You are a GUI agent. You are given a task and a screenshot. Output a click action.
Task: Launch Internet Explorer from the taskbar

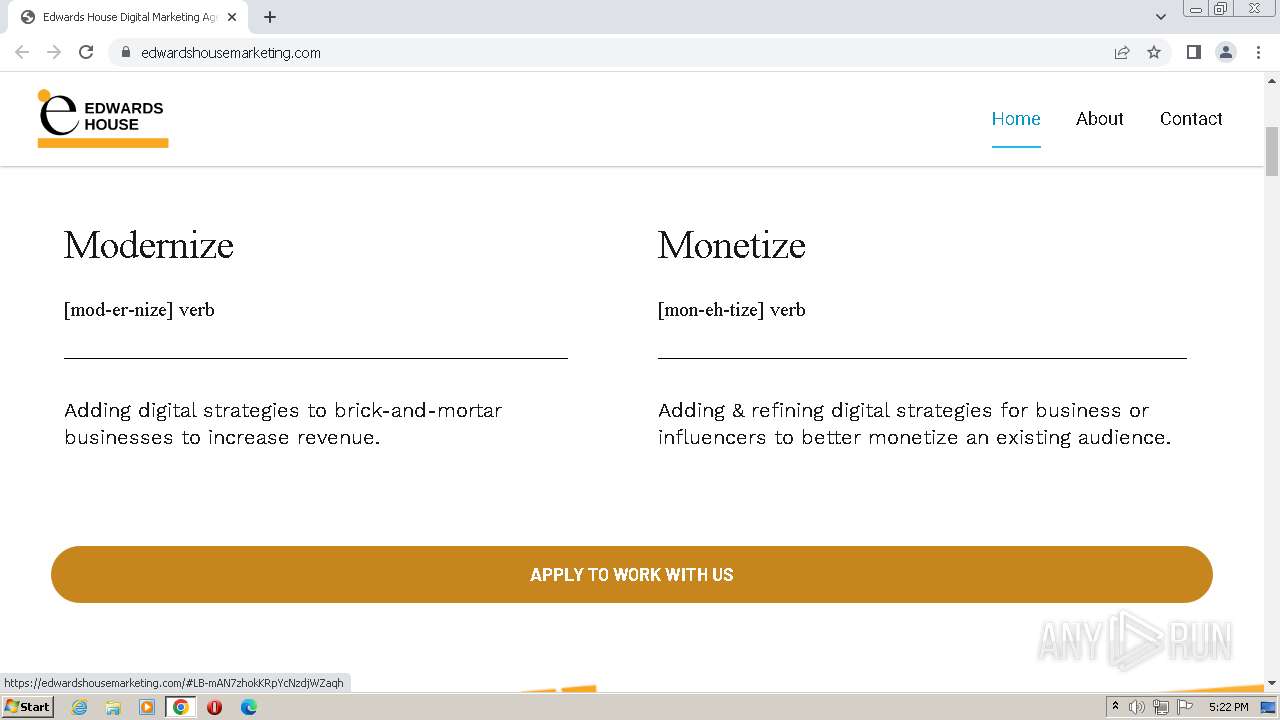tap(79, 707)
